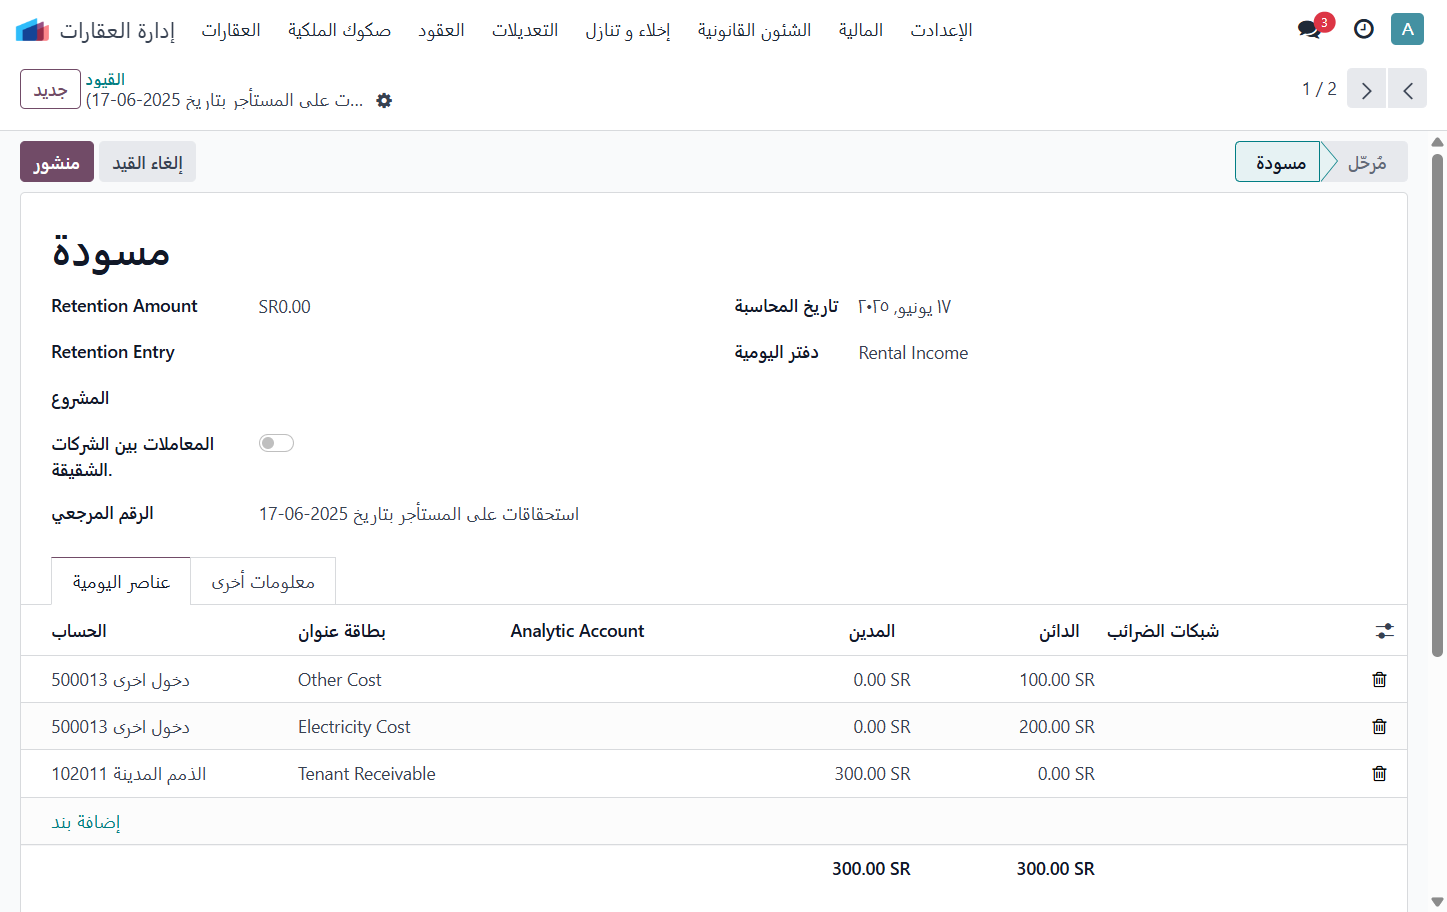
Task: Switch to عناصر اليومية tab
Action: [x=121, y=581]
